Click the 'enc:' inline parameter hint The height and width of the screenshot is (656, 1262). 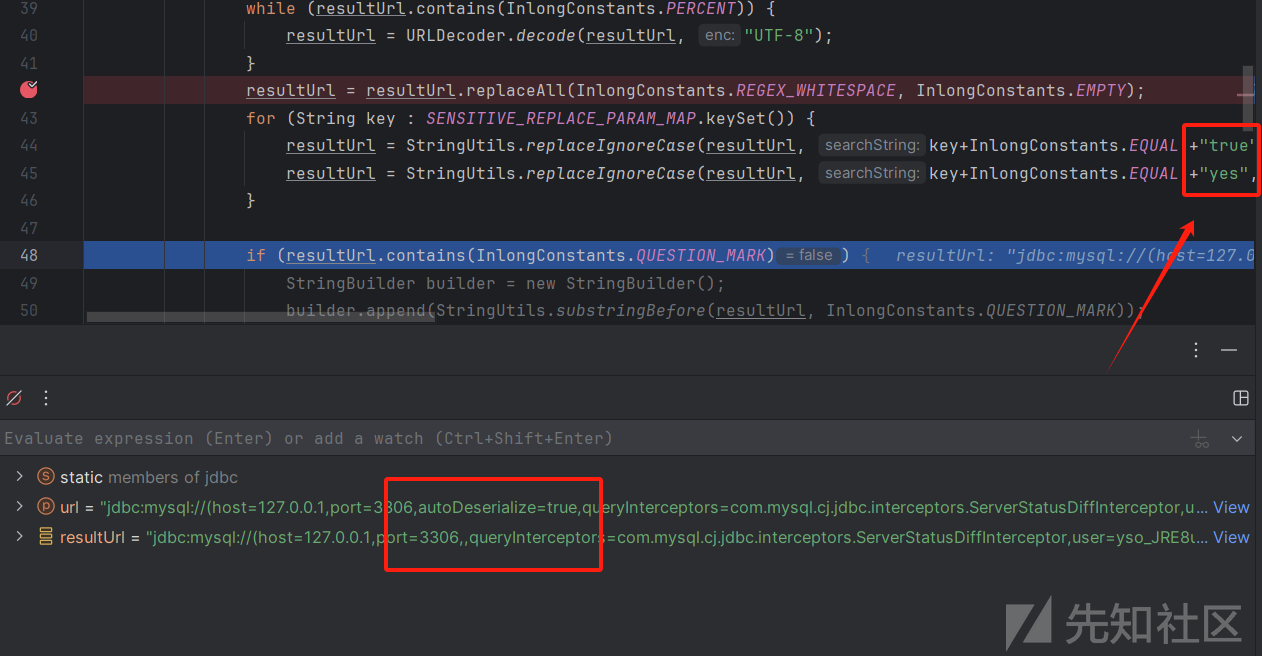719,35
